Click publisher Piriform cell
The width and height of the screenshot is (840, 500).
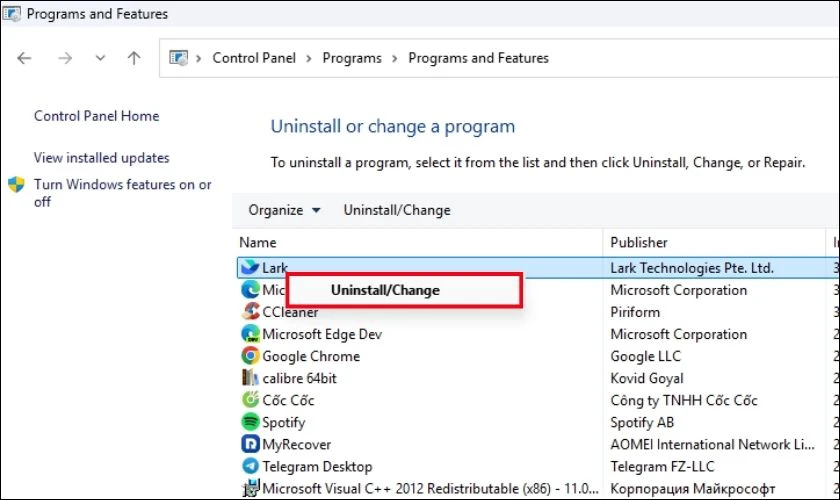coord(635,312)
